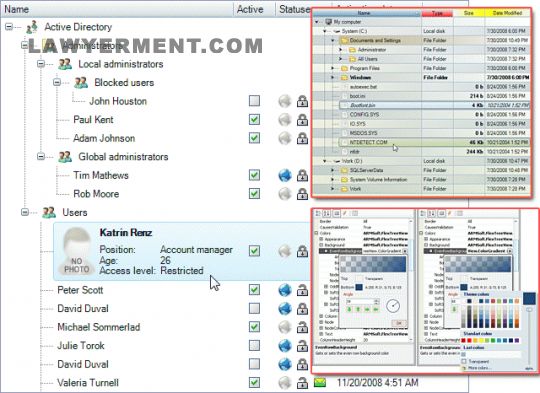Adjust the alpha slider in the color picker
540x393 pixels.
click(x=529, y=311)
